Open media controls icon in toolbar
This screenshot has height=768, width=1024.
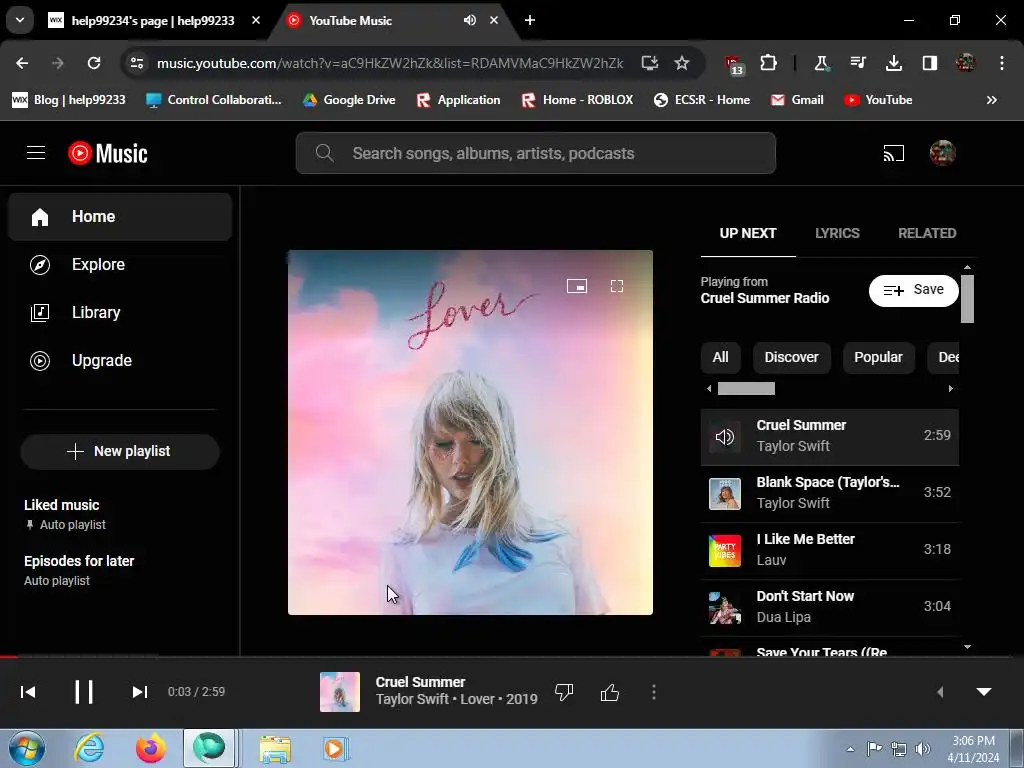[857, 63]
